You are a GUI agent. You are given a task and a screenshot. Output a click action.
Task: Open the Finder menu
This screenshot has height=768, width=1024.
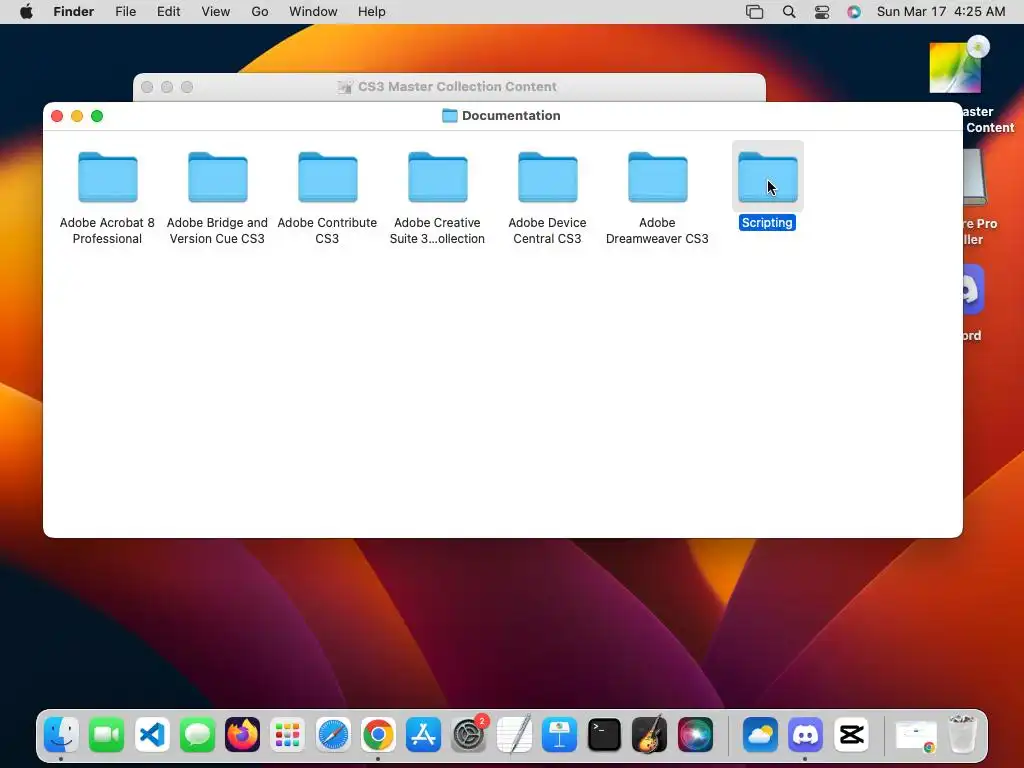(x=74, y=12)
